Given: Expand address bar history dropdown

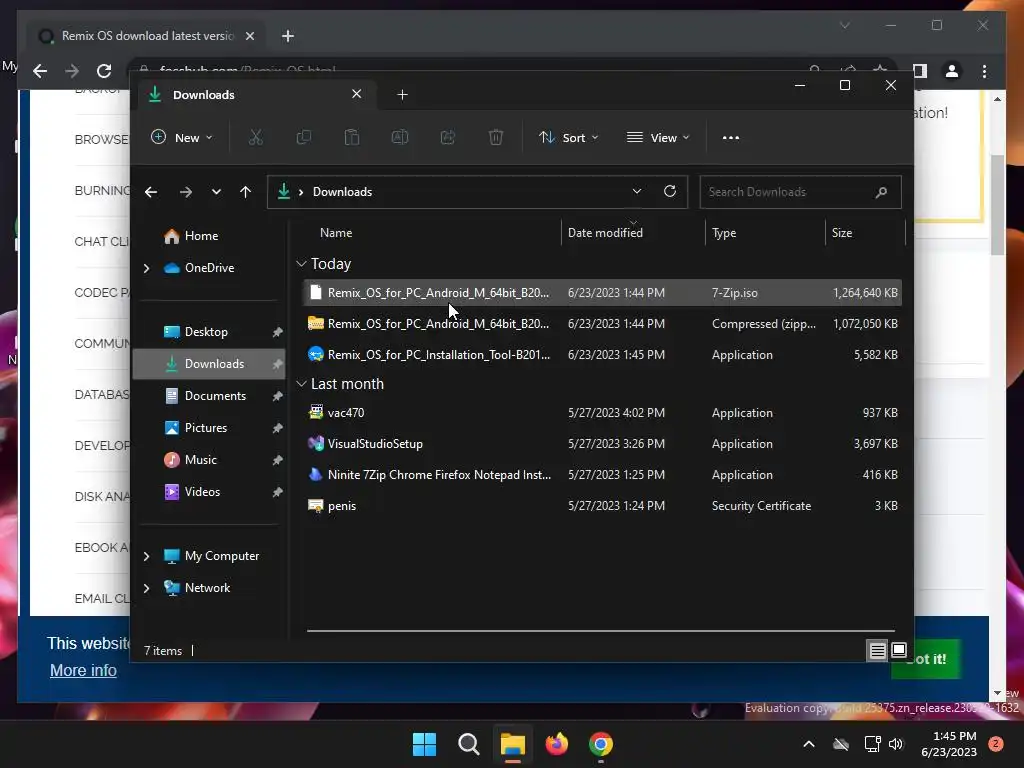Looking at the screenshot, I should pyautogui.click(x=637, y=191).
